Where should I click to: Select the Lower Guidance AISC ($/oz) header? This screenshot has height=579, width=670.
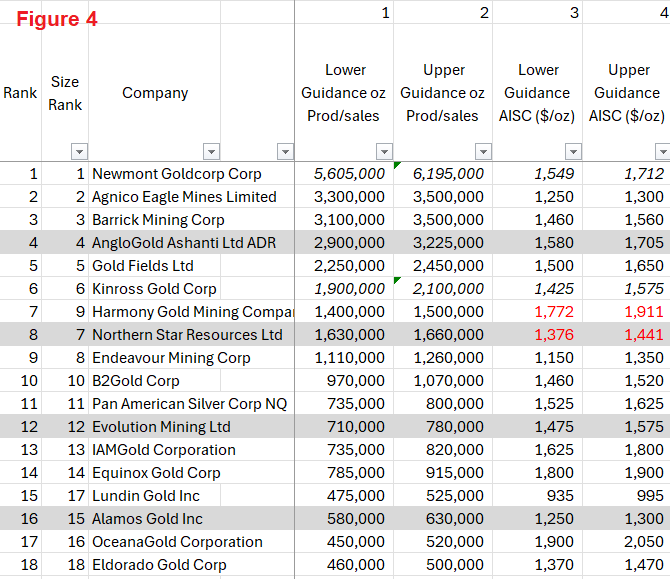pyautogui.click(x=537, y=93)
